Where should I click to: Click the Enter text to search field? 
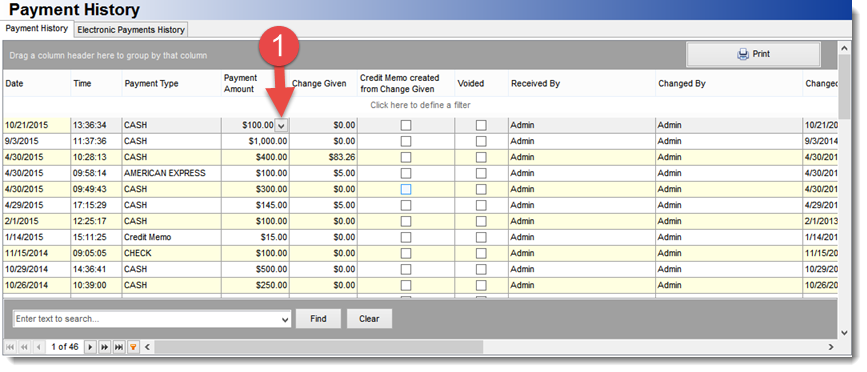click(x=147, y=319)
